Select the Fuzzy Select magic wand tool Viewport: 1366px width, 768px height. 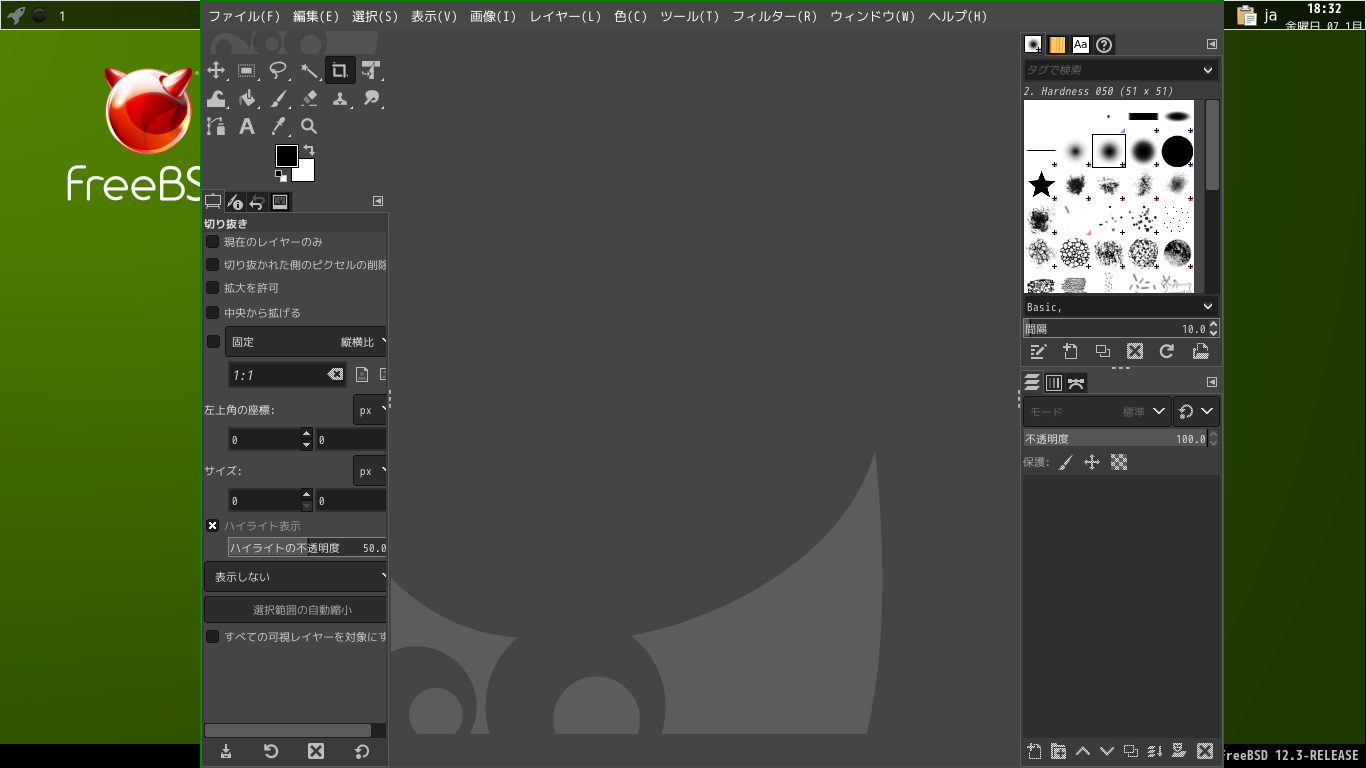tap(309, 70)
